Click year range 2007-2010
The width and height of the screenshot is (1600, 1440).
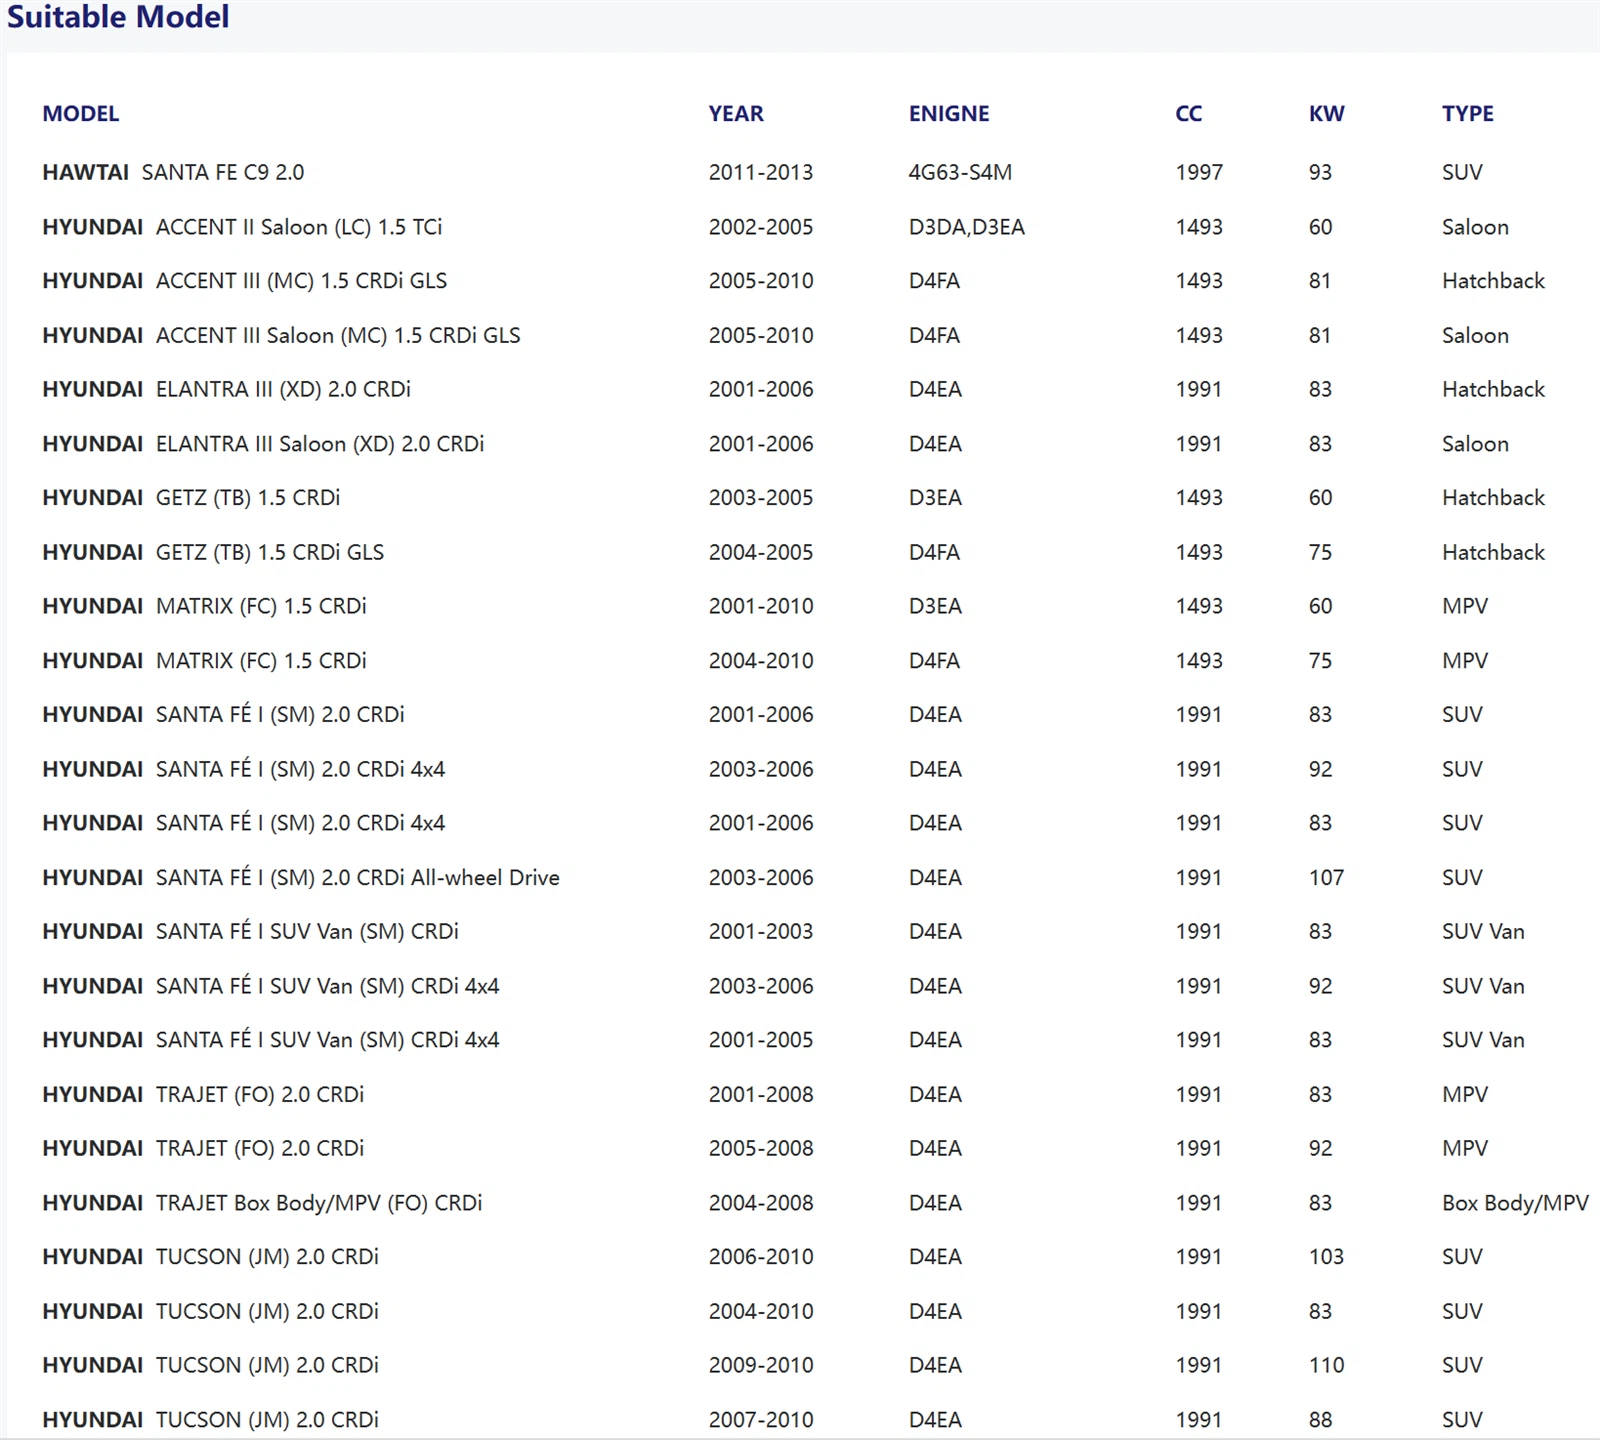761,1419
